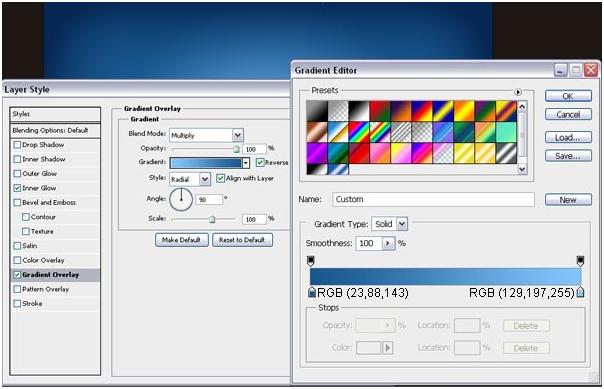Screen dimensions: 604x389
Task: Choose the rainbow spectrum gradient preset
Action: pos(359,132)
